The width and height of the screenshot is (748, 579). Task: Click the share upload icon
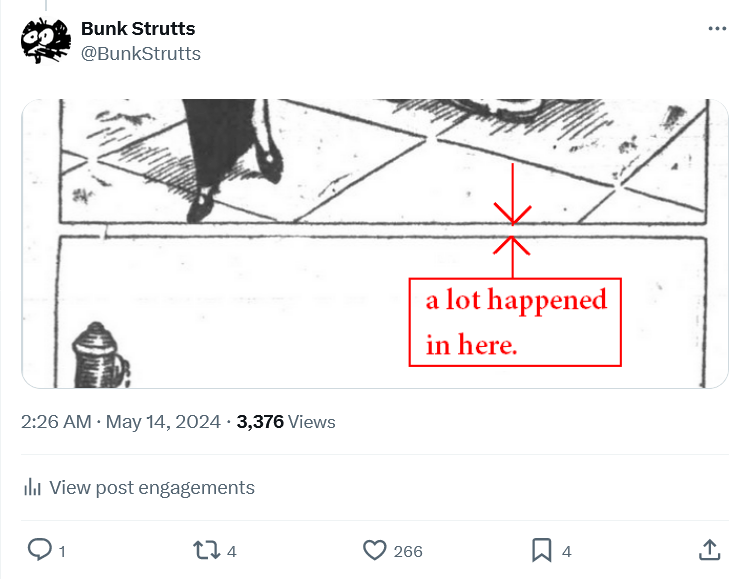tap(708, 550)
